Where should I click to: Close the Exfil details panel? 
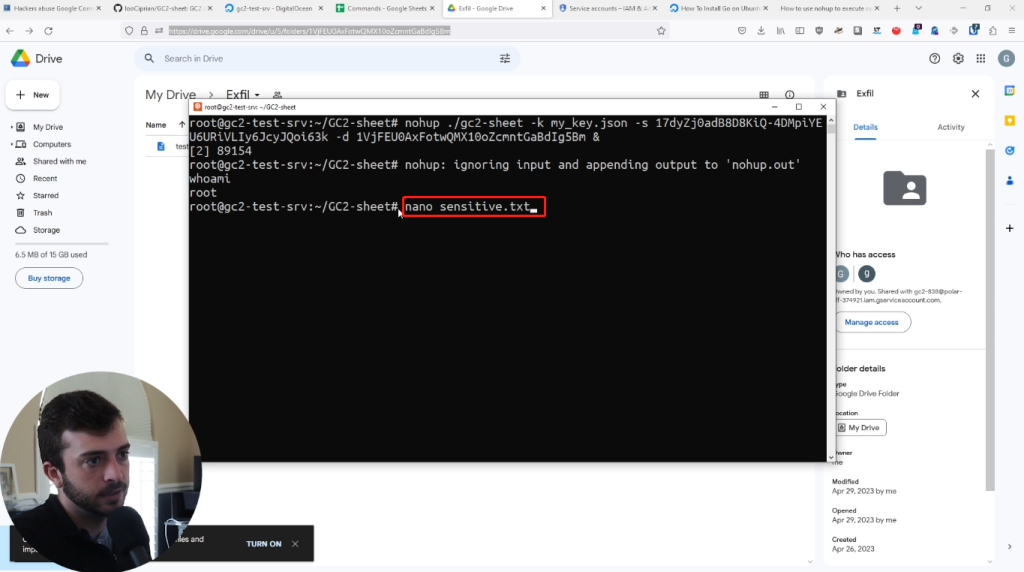point(975,94)
